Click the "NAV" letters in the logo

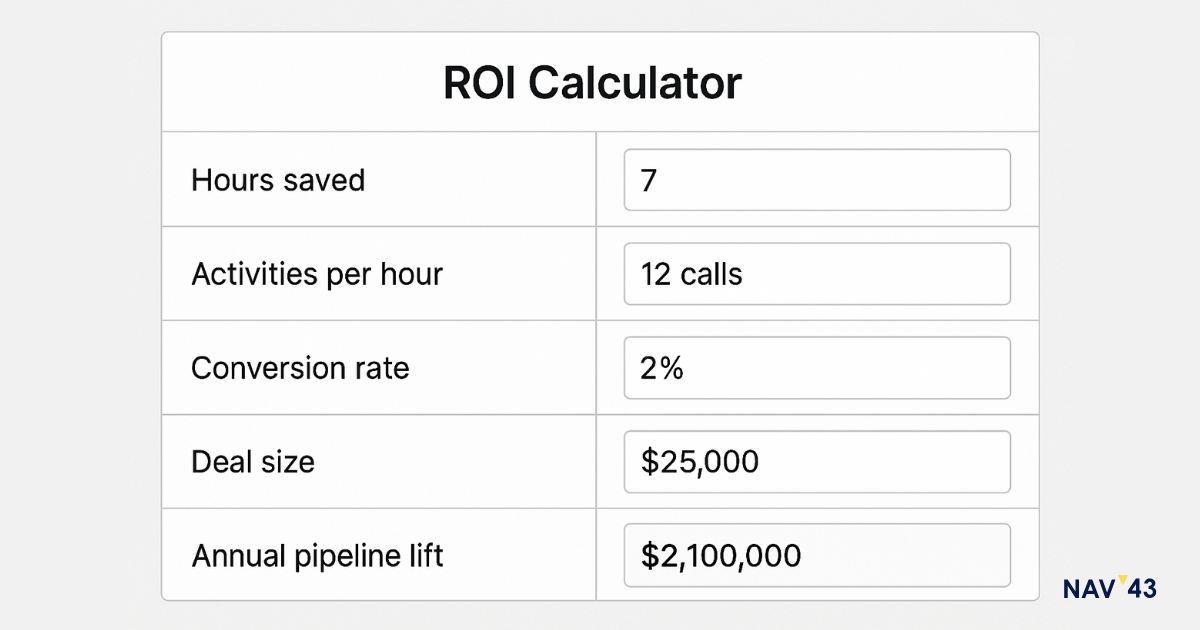pos(1089,590)
